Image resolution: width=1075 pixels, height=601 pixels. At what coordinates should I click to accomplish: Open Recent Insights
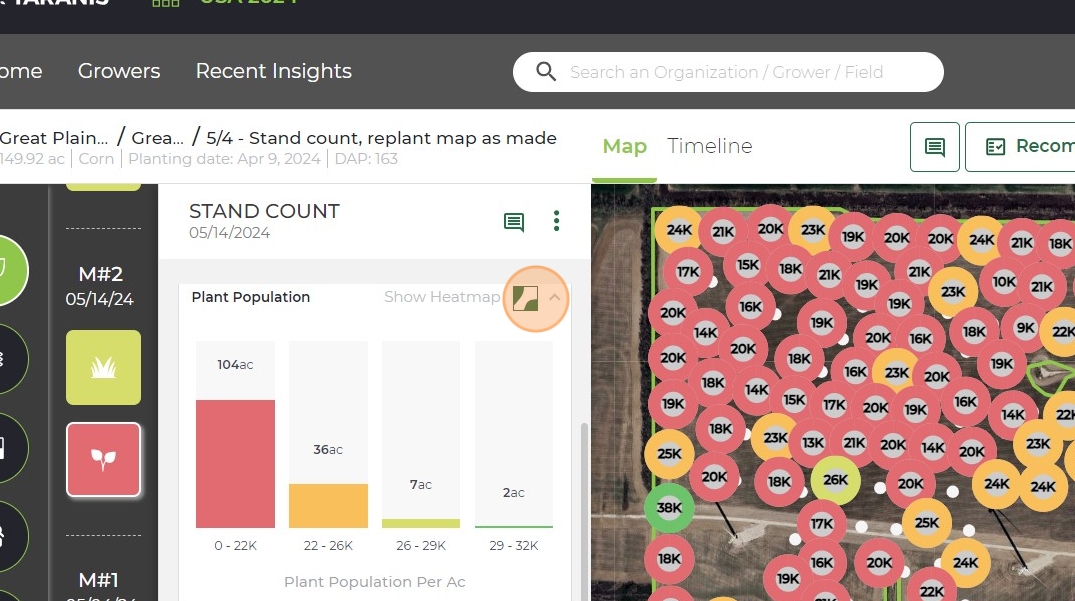(274, 71)
